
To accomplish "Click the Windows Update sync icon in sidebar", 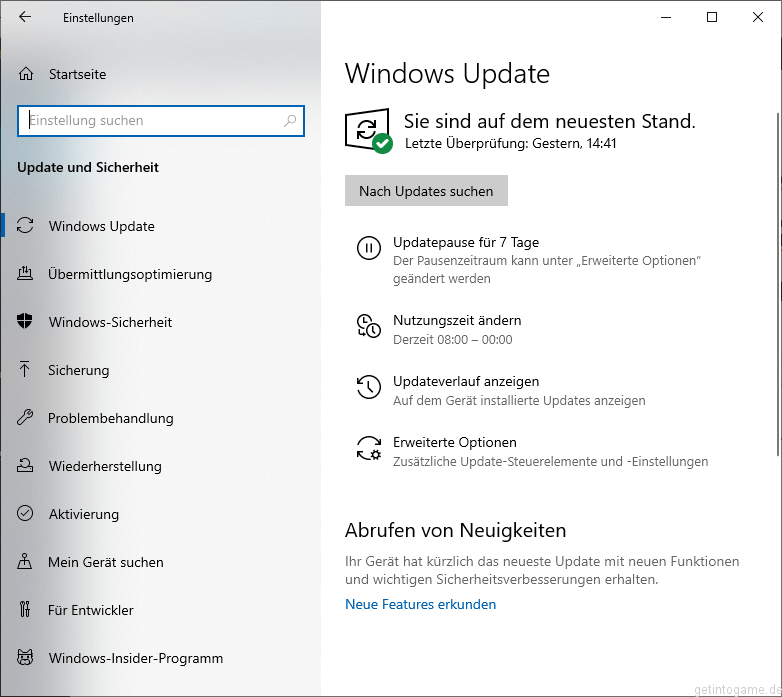I will click(25, 225).
